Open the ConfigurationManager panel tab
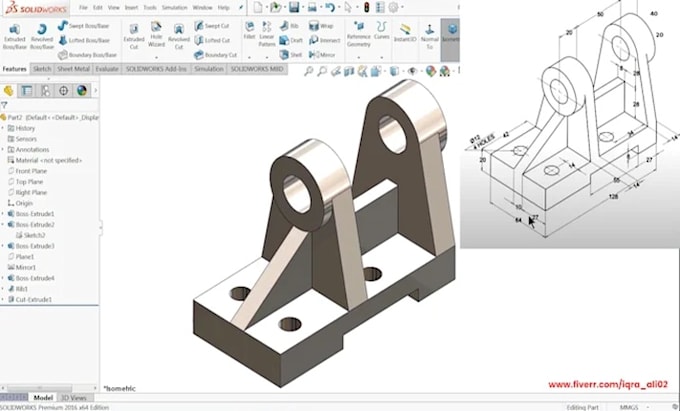 tap(45, 90)
